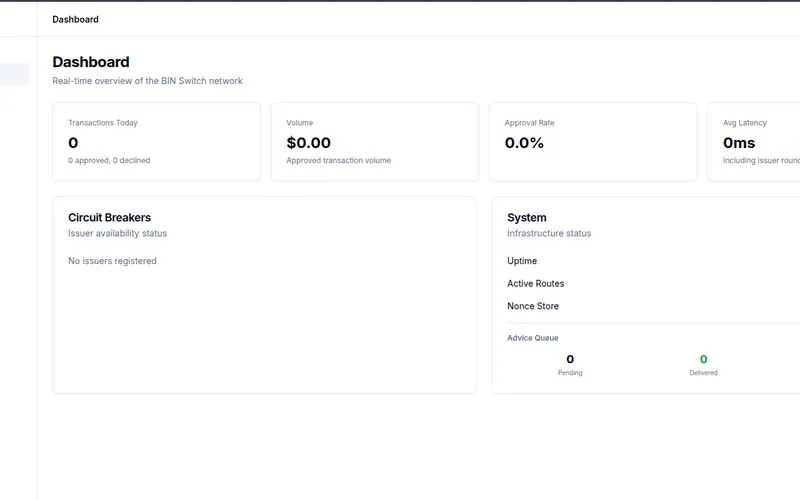
Task: Click the 0.0% approval rate value
Action: 524,143
